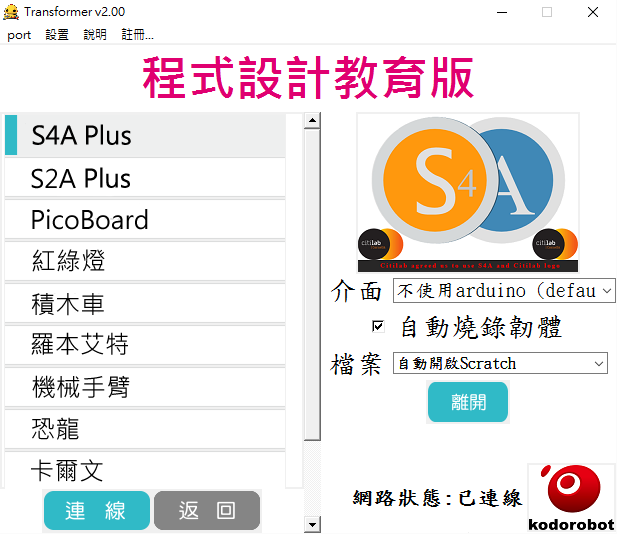Select S4A Plus in the list
This screenshot has height=534, width=617.
(145, 135)
